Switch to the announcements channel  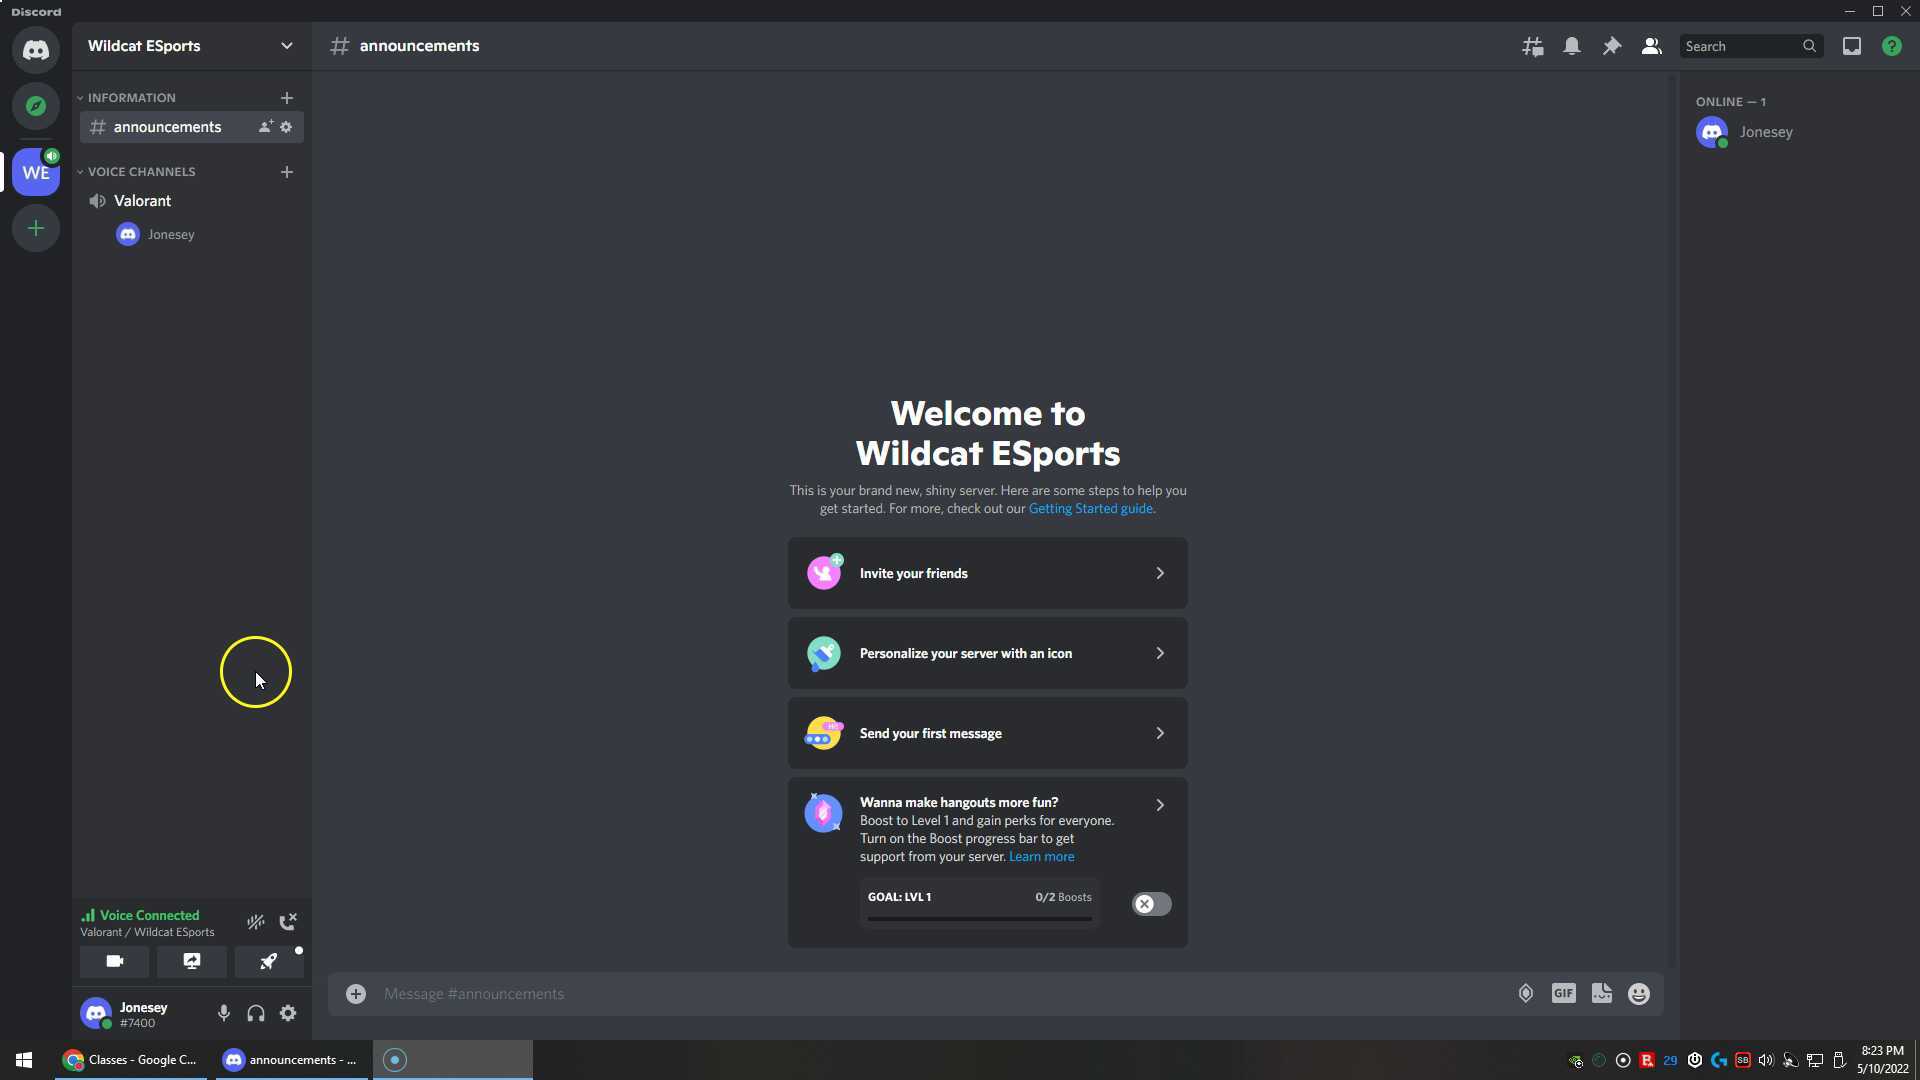(x=168, y=127)
